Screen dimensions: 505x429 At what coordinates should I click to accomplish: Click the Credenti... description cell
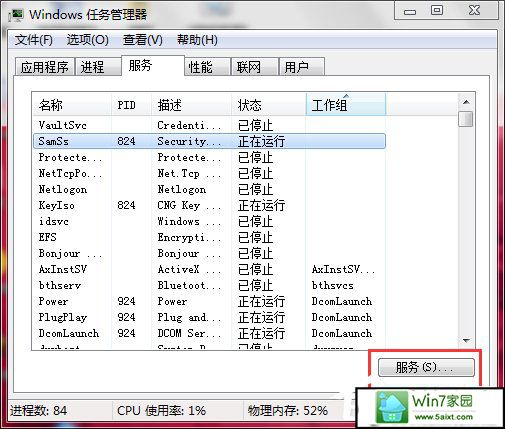pos(189,125)
